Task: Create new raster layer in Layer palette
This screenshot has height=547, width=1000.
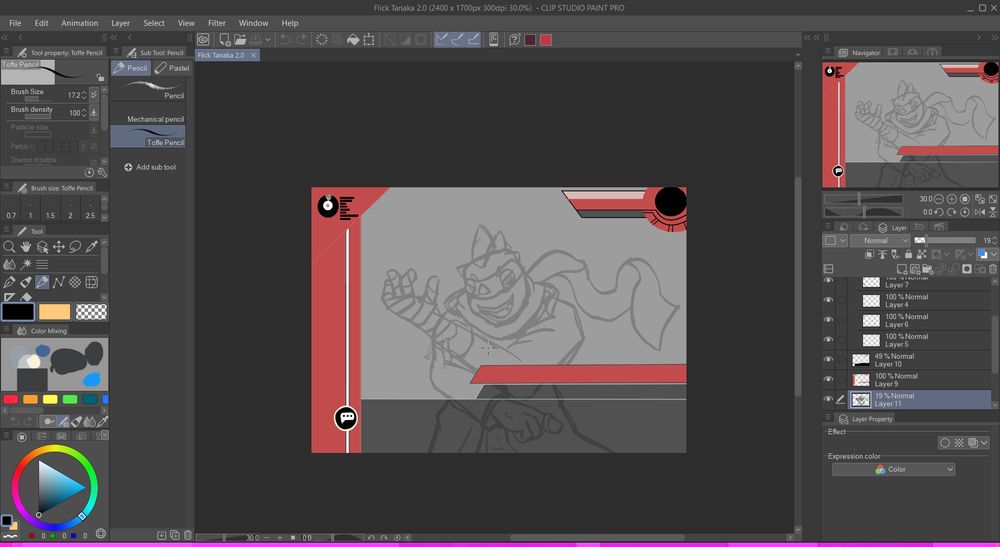Action: (x=901, y=269)
